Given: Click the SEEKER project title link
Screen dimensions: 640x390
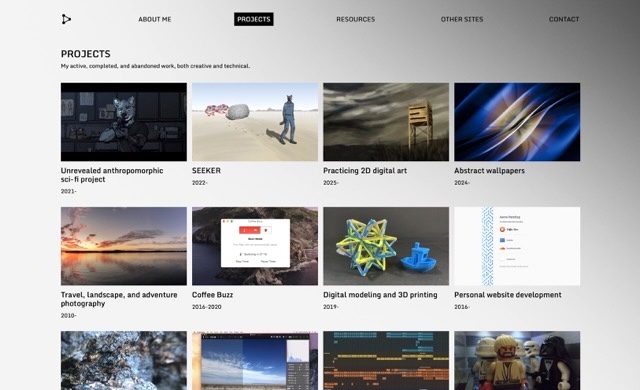Looking at the screenshot, I should point(206,171).
